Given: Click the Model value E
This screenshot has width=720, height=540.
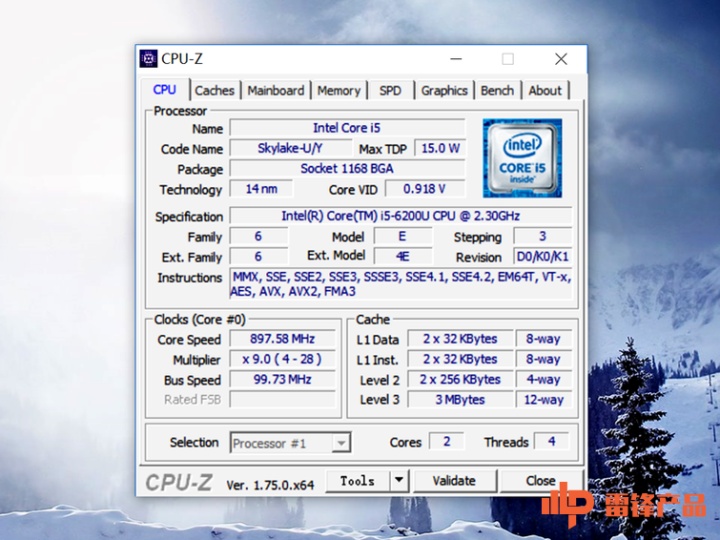Looking at the screenshot, I should click(x=403, y=236).
